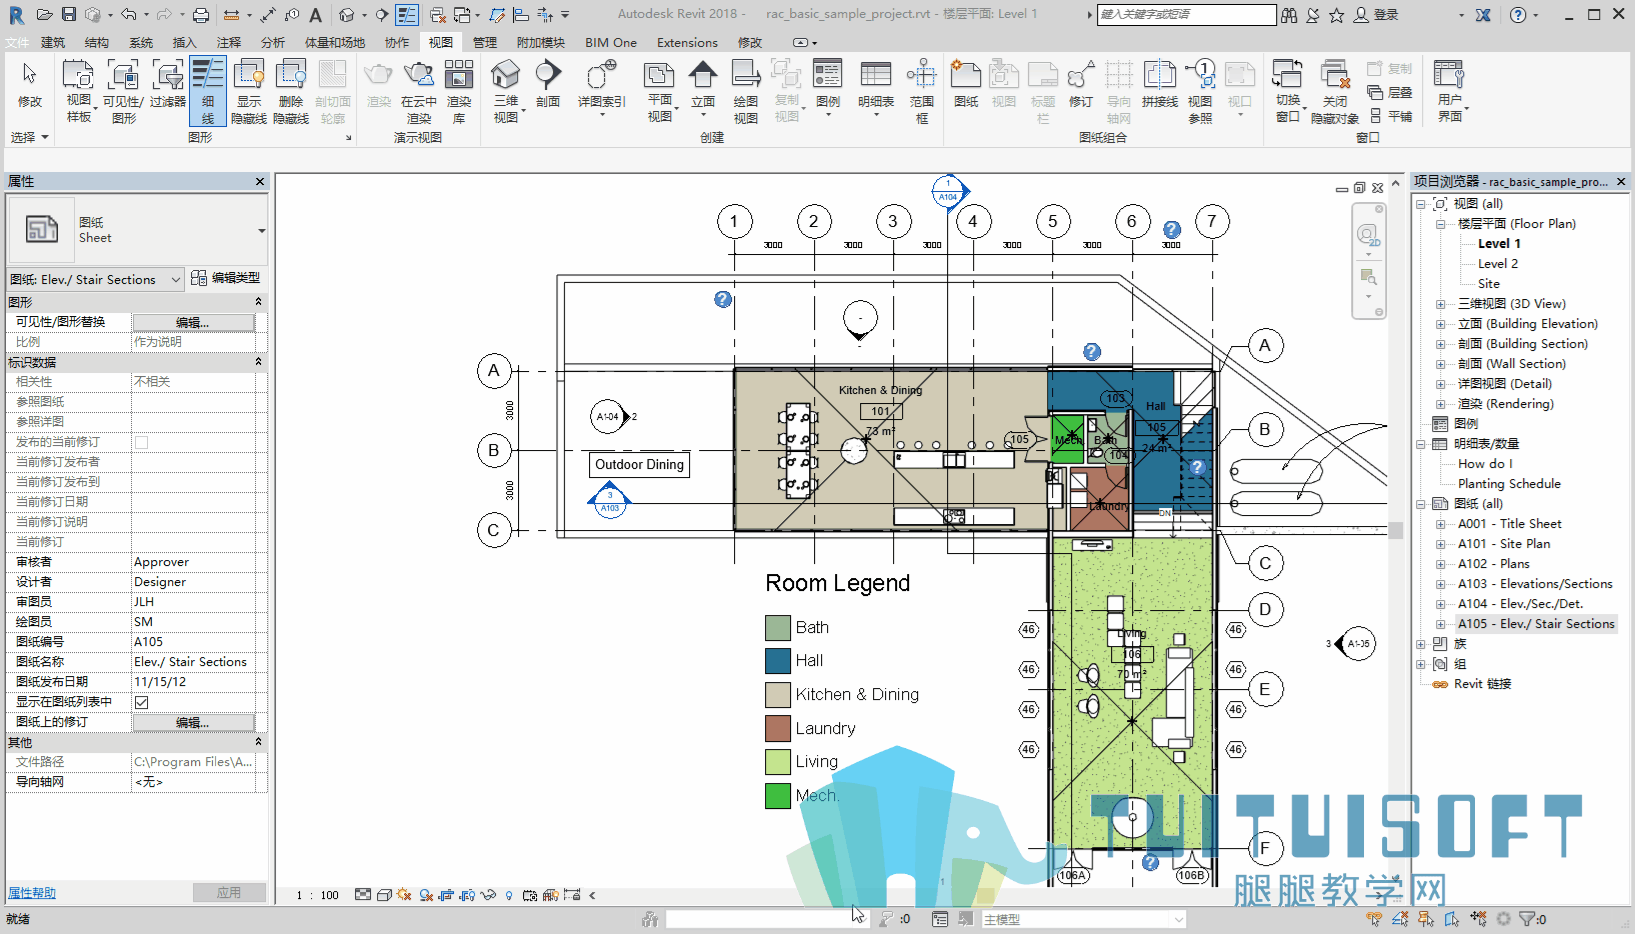The image size is (1635, 934).
Task: Click the Modify (修改) arrow tool
Action: point(29,84)
